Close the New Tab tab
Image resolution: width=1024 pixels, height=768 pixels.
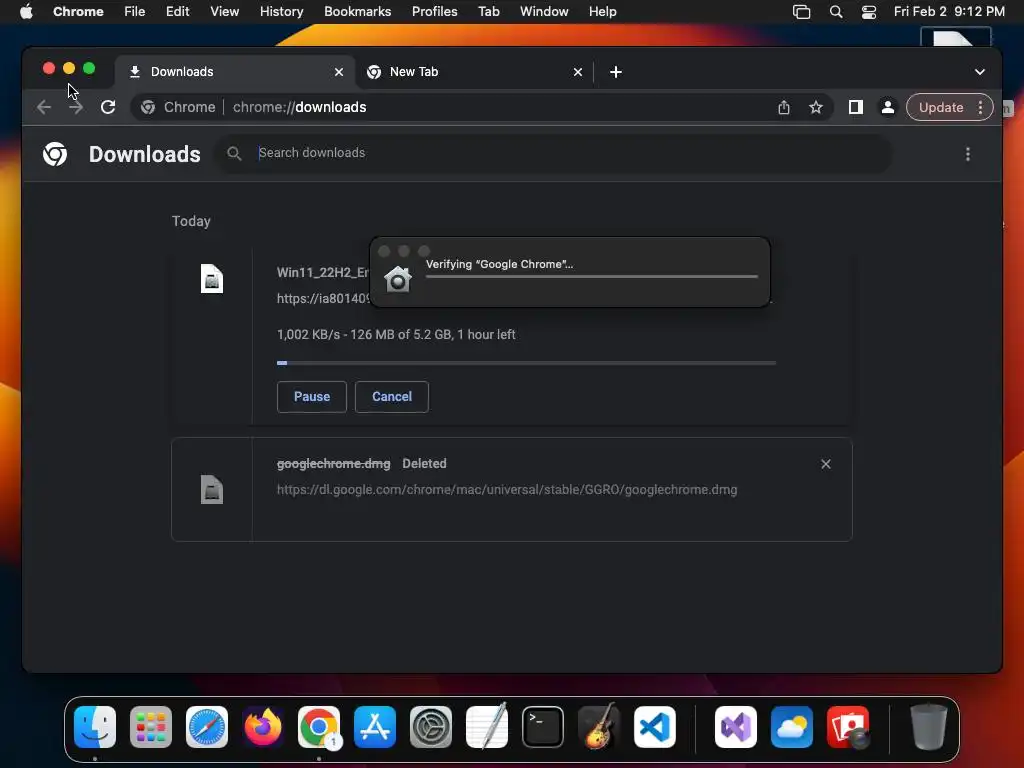point(578,72)
